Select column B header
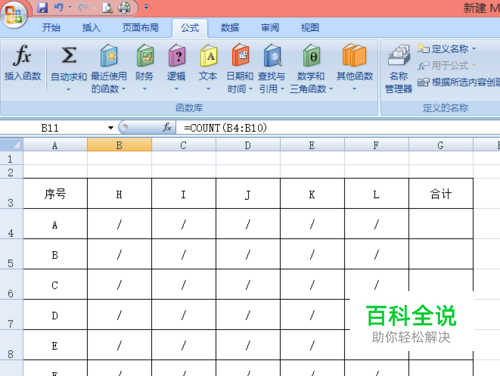 point(119,145)
